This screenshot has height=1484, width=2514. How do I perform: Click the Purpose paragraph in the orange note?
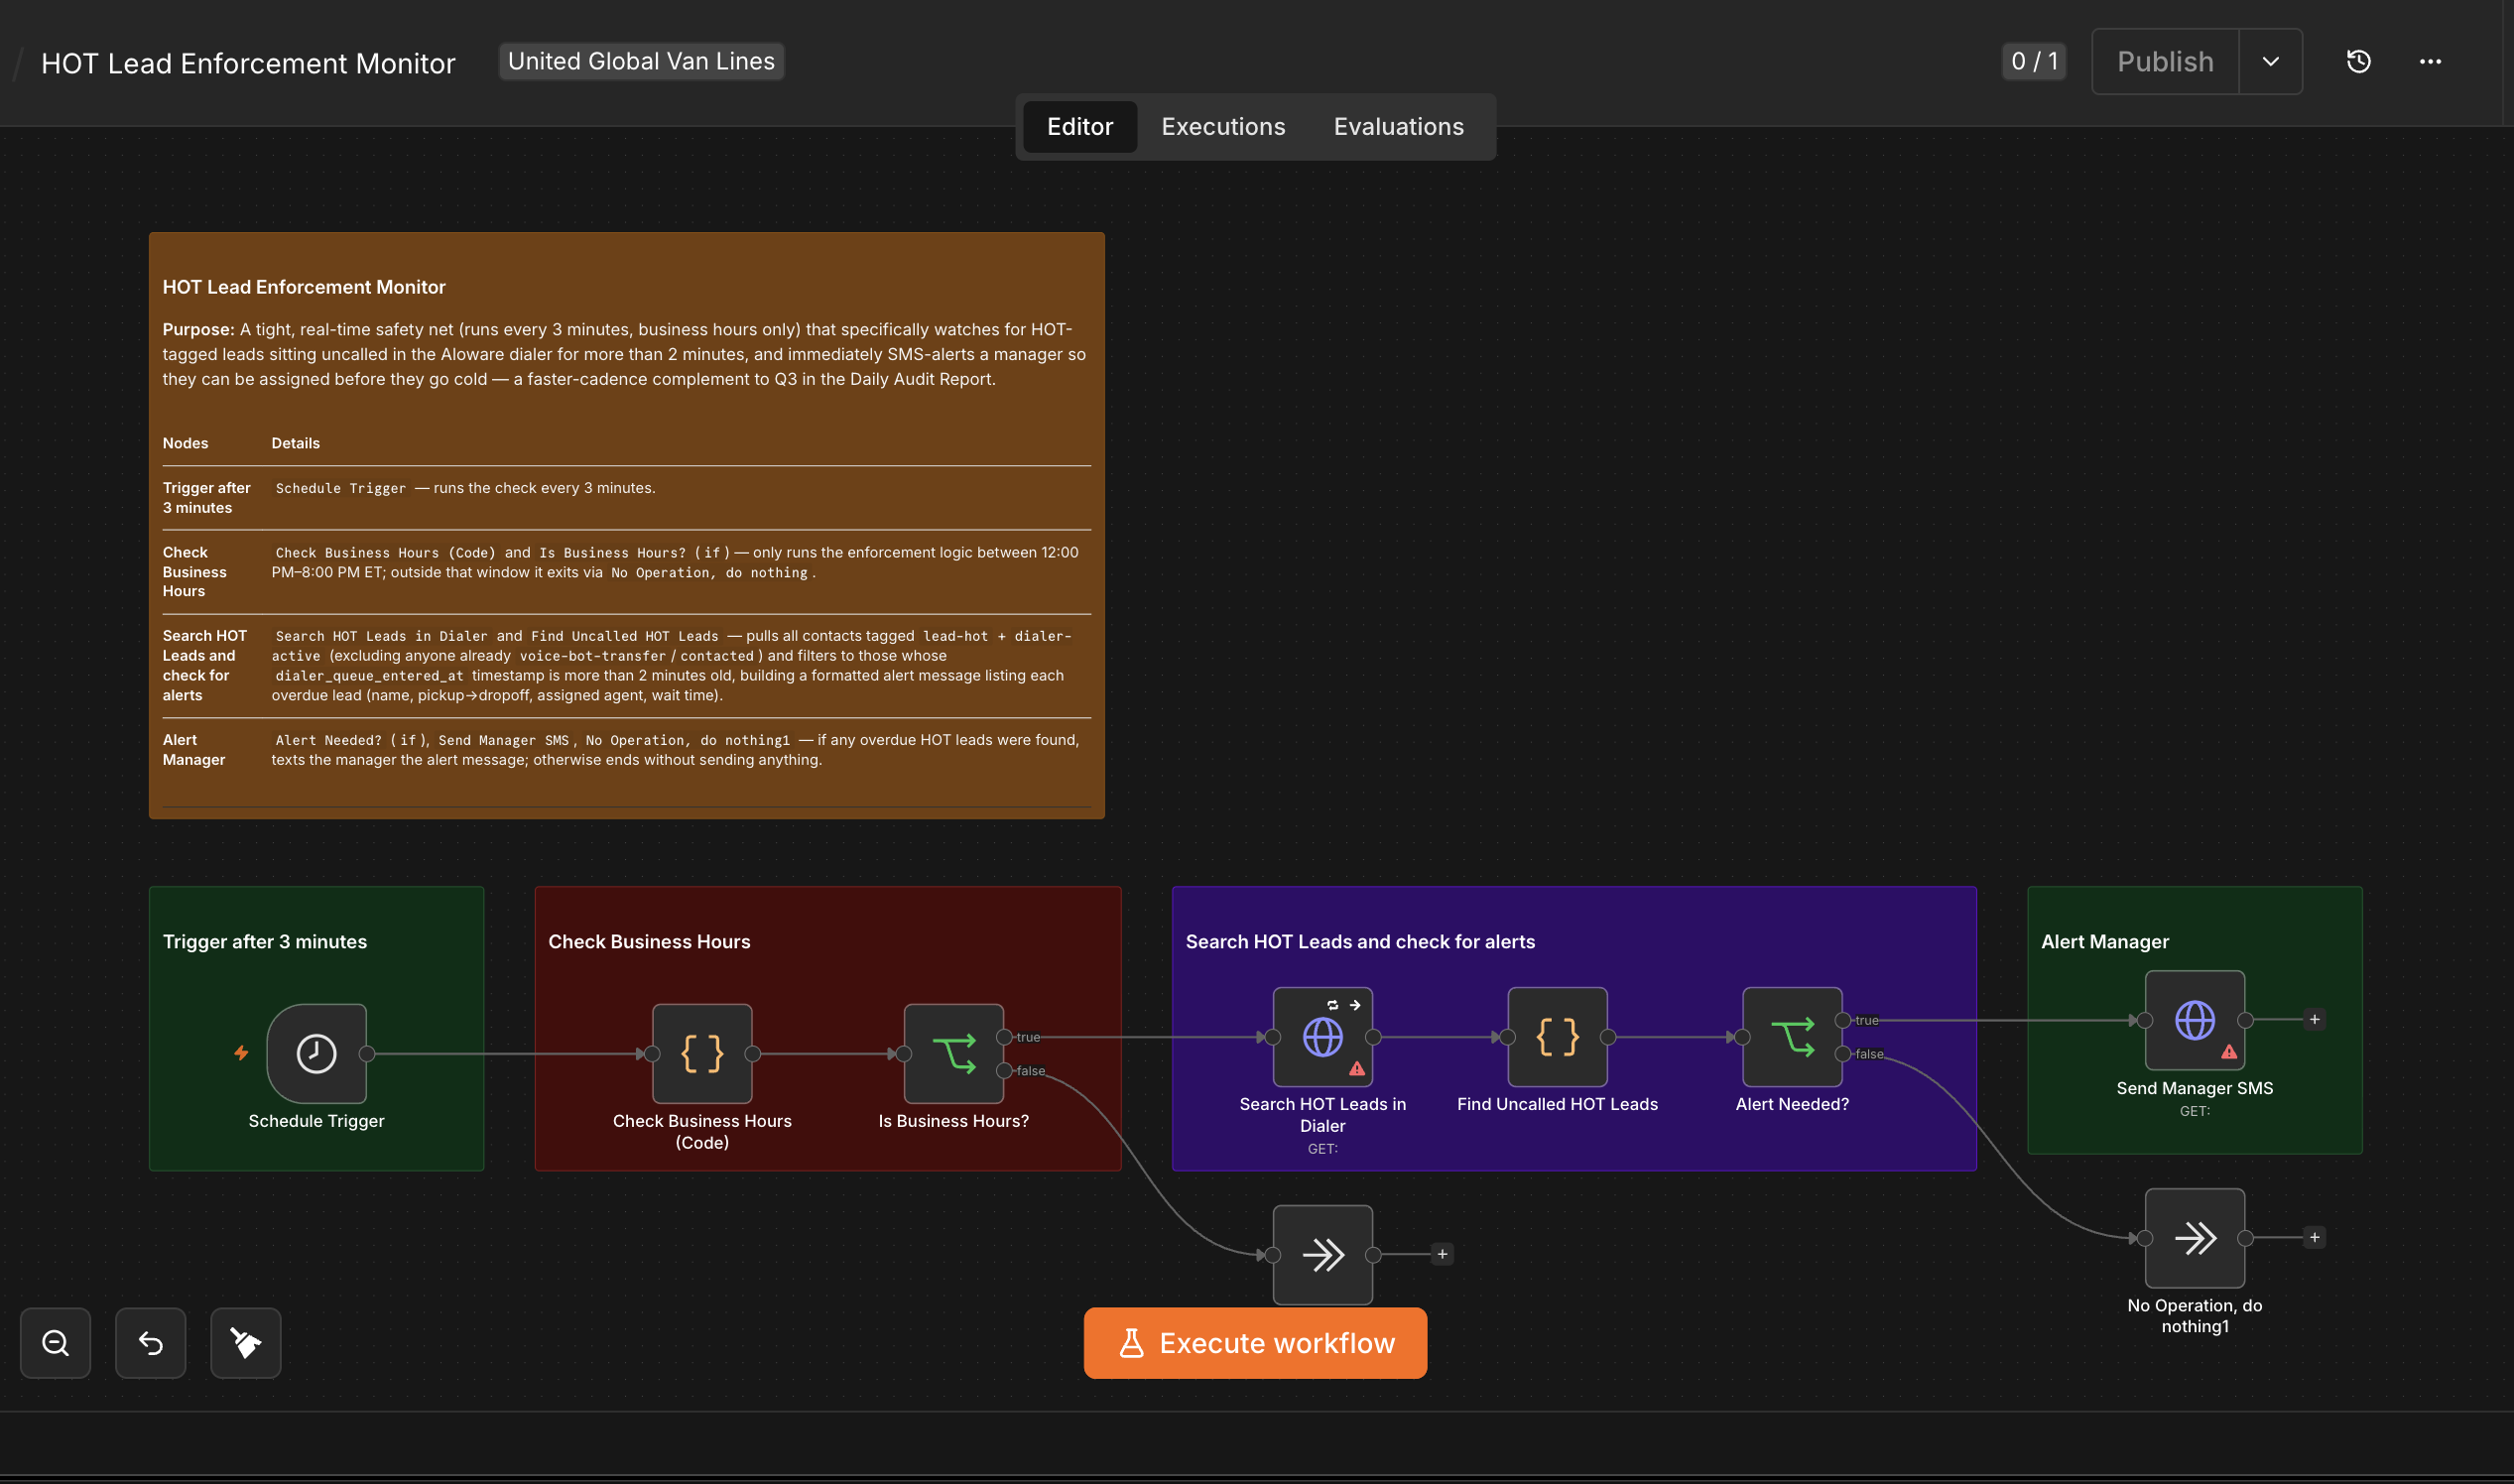coord(625,354)
